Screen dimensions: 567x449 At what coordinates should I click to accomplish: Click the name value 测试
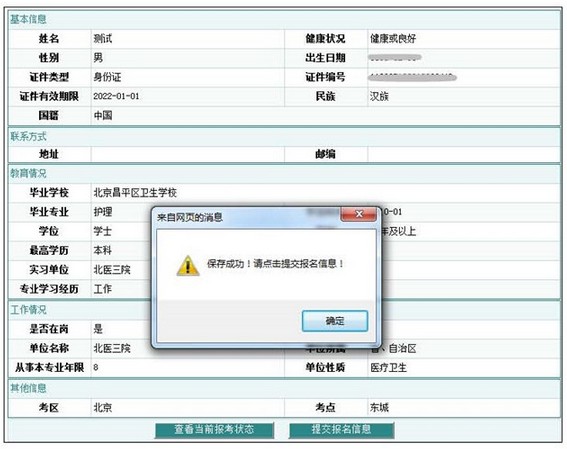[x=103, y=38]
